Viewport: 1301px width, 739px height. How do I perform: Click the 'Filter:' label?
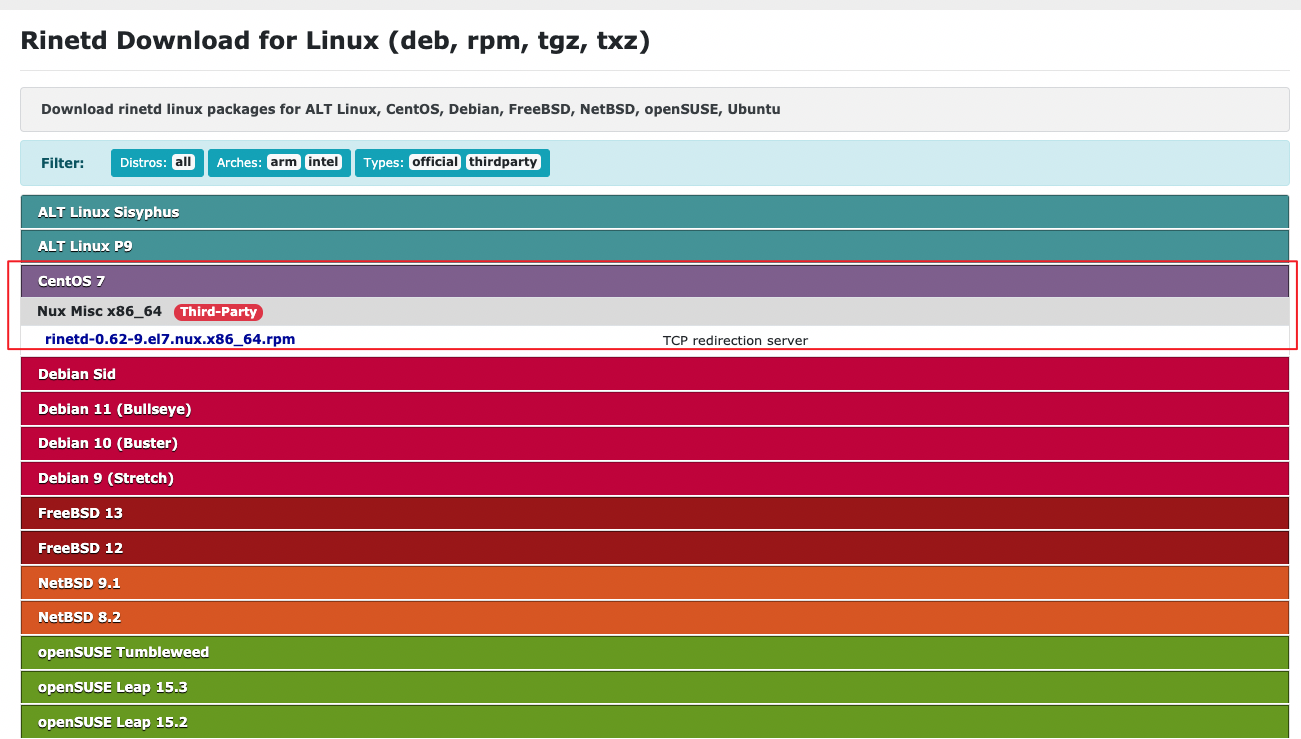63,163
